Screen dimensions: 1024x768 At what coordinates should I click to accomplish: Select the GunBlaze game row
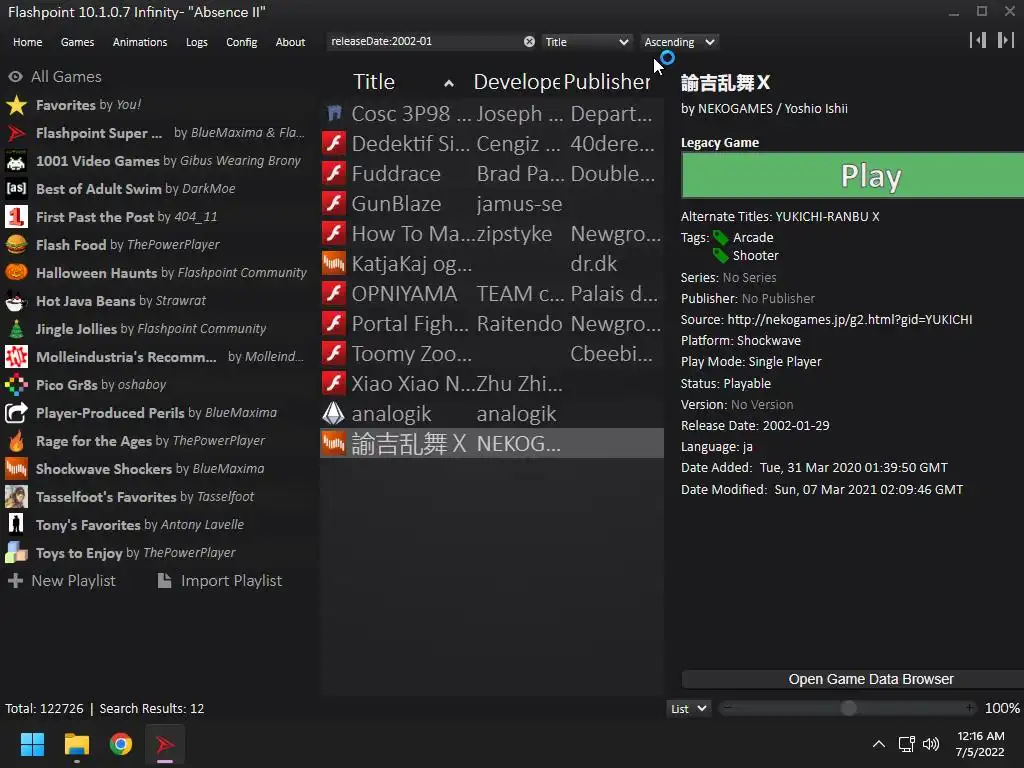pos(492,204)
